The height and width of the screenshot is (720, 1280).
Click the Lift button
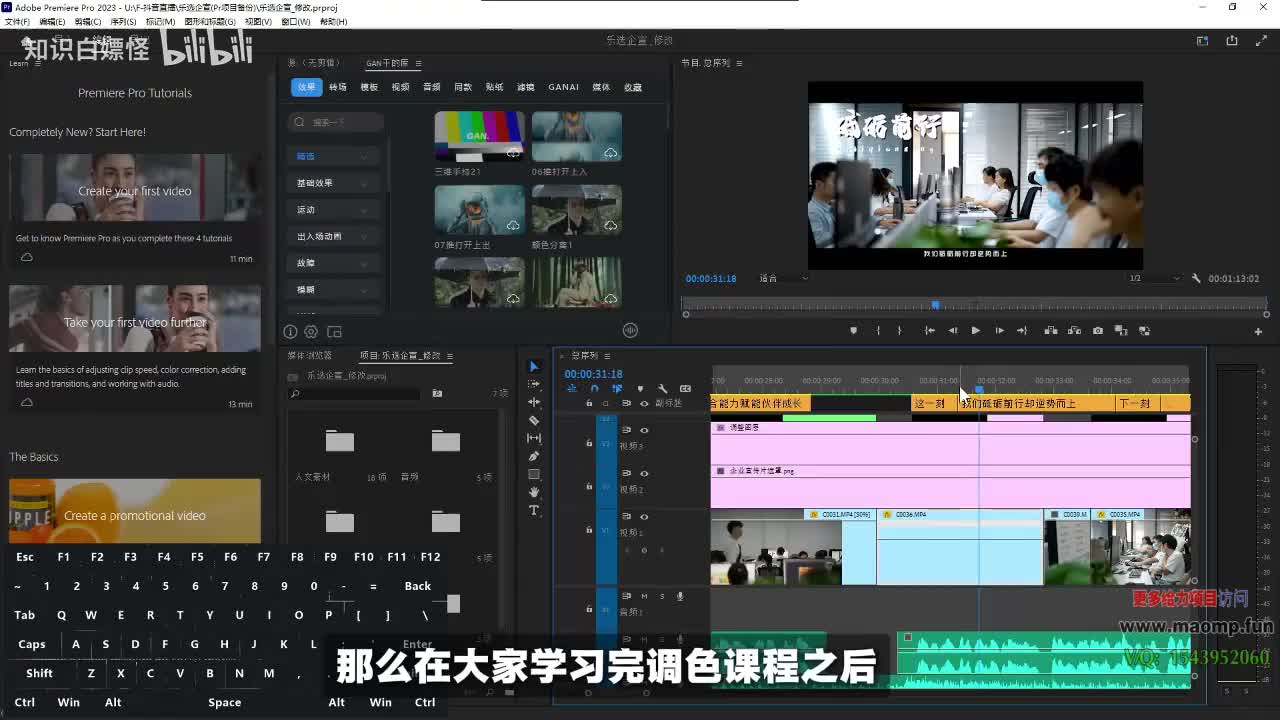1051,331
